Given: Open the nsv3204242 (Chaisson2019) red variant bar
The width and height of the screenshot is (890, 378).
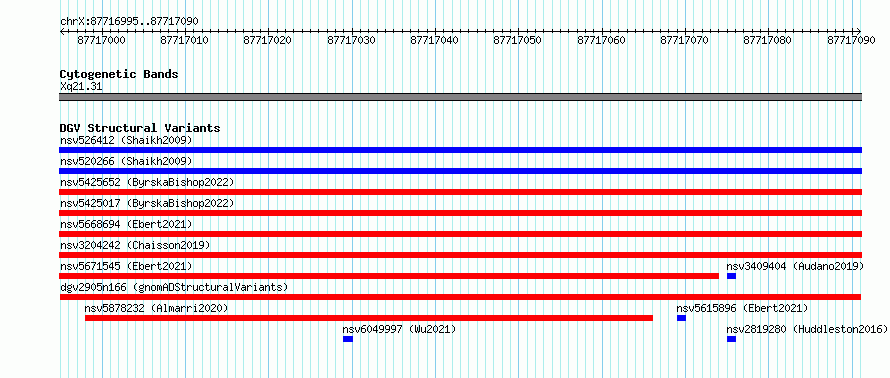Looking at the screenshot, I should pos(460,255).
